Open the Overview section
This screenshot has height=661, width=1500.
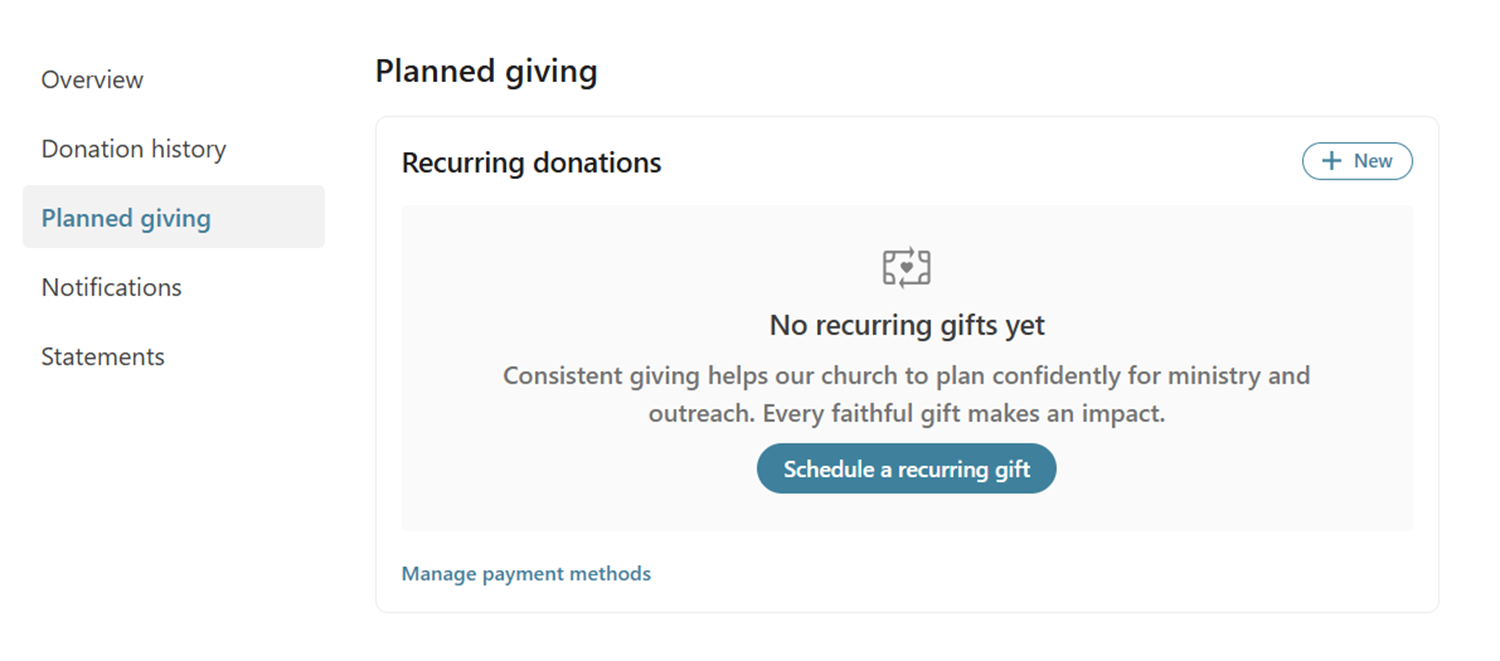(x=92, y=80)
